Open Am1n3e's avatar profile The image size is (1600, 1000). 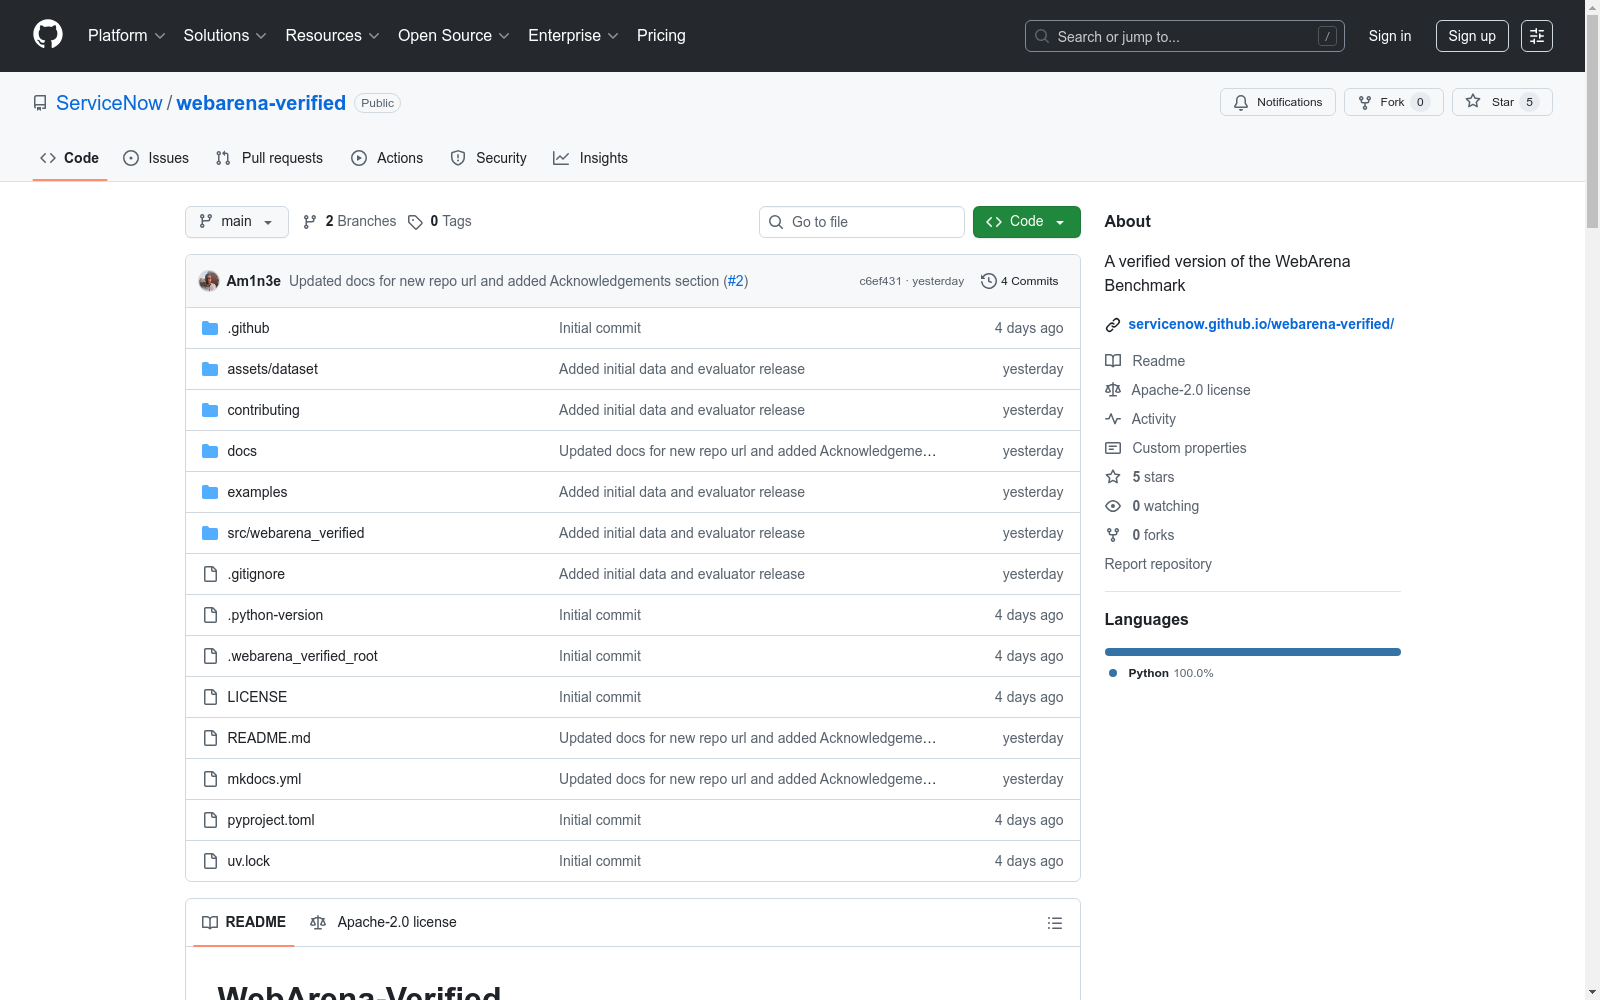(209, 281)
